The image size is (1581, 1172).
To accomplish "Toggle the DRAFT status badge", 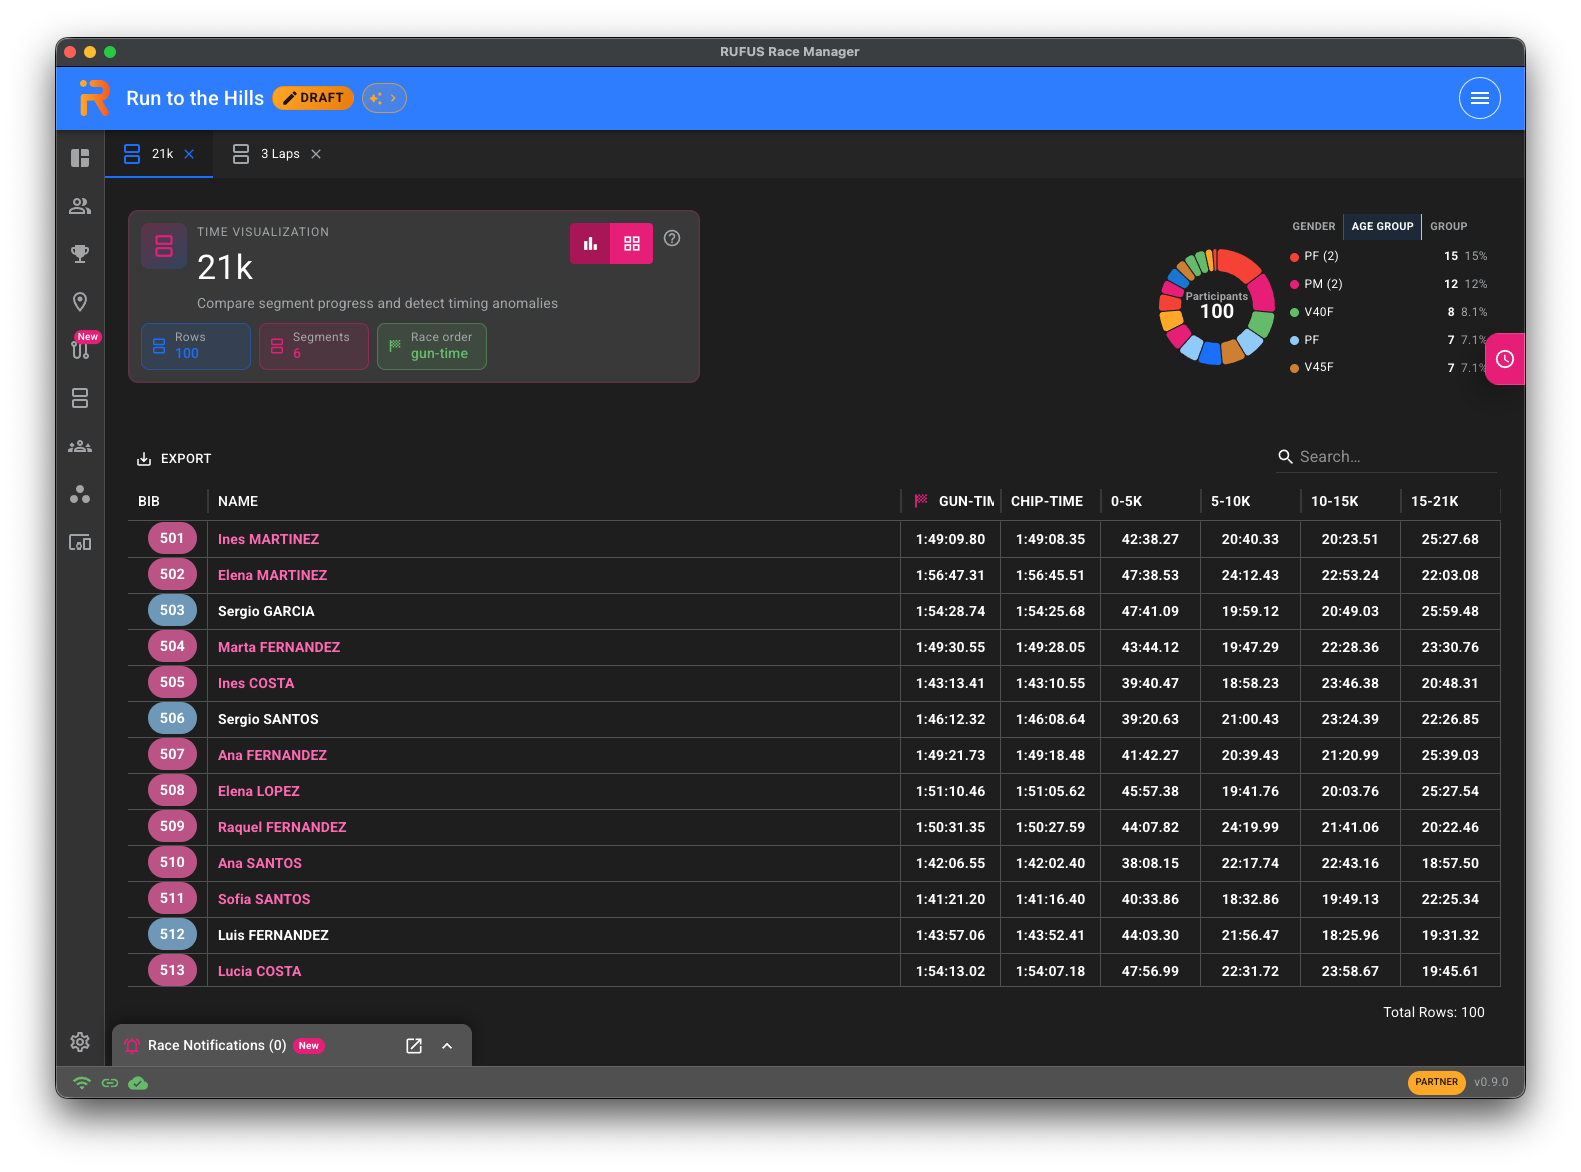I will tap(313, 98).
